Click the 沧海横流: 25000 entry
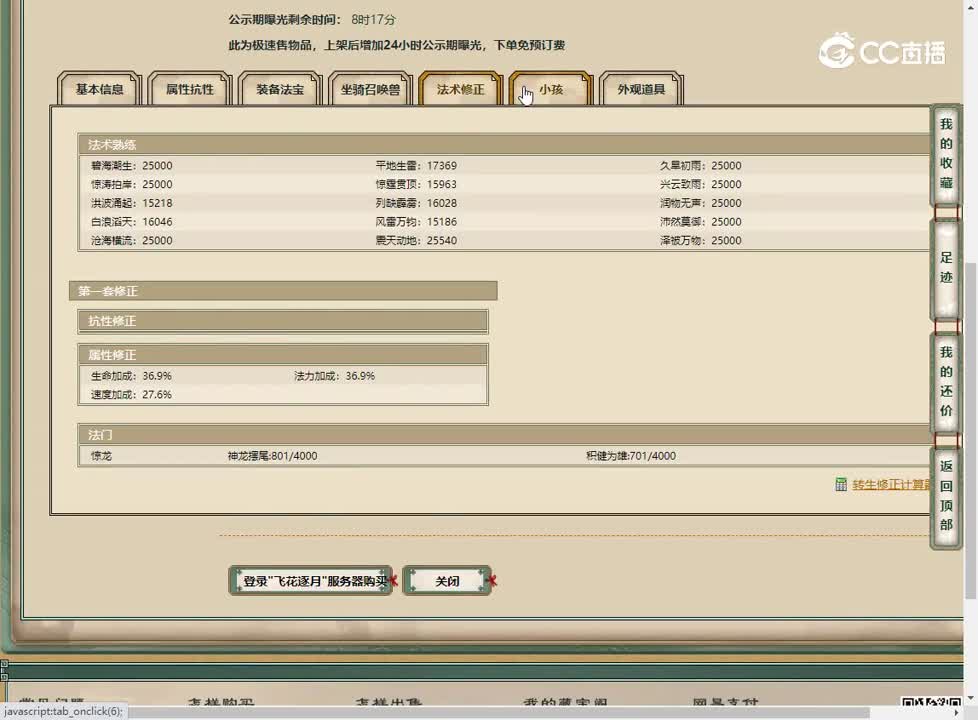This screenshot has width=978, height=720. 132,240
